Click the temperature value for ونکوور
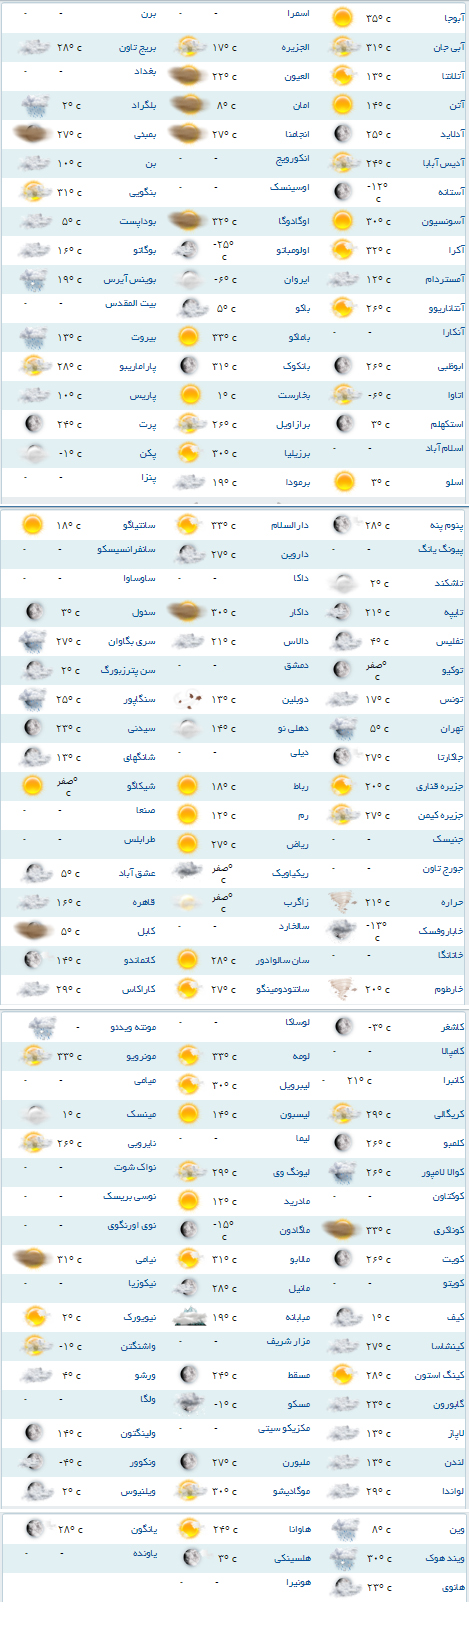The height and width of the screenshot is (1640, 469). 69,1462
